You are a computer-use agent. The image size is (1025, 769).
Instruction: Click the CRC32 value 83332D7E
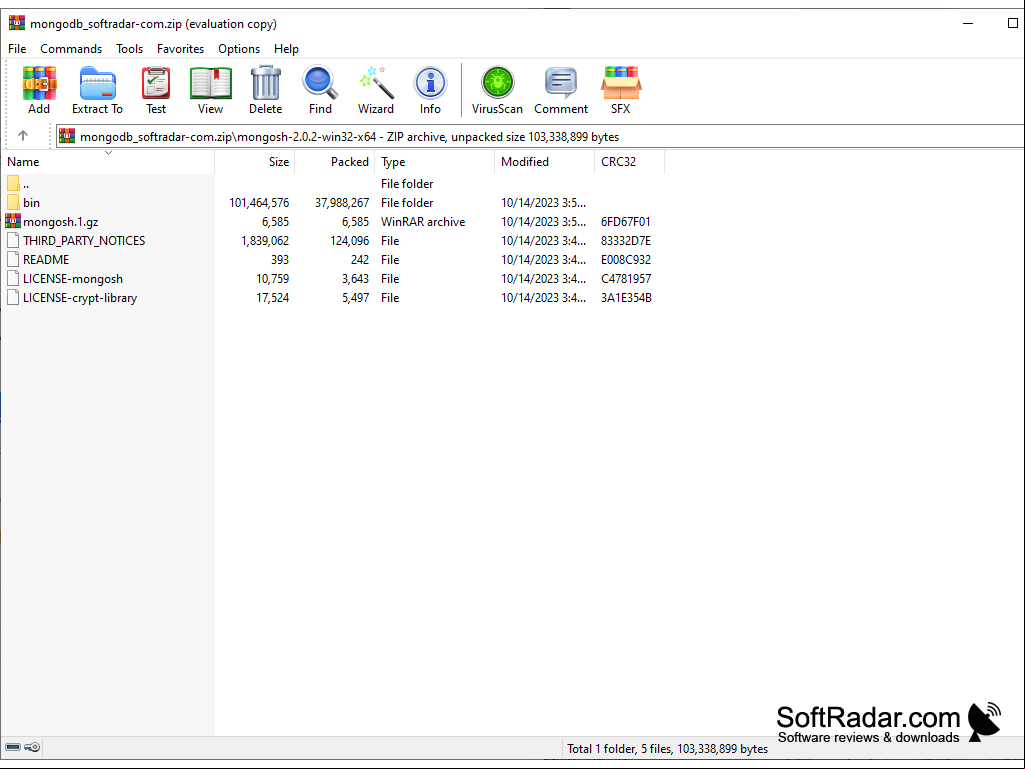coord(626,241)
